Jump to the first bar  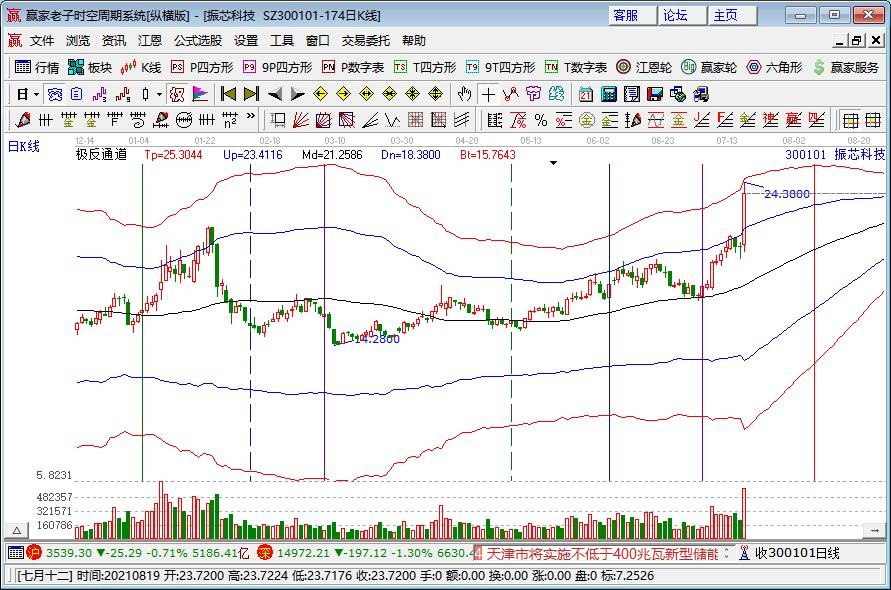[228, 94]
